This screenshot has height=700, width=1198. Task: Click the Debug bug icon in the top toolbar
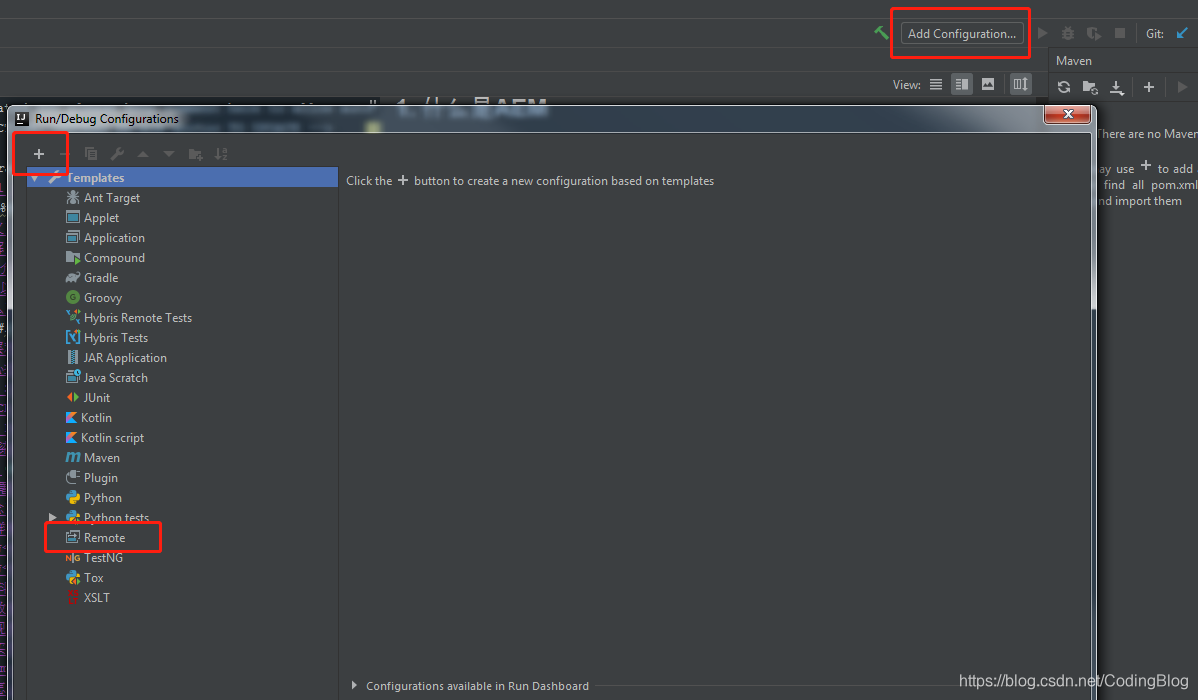pos(1068,34)
